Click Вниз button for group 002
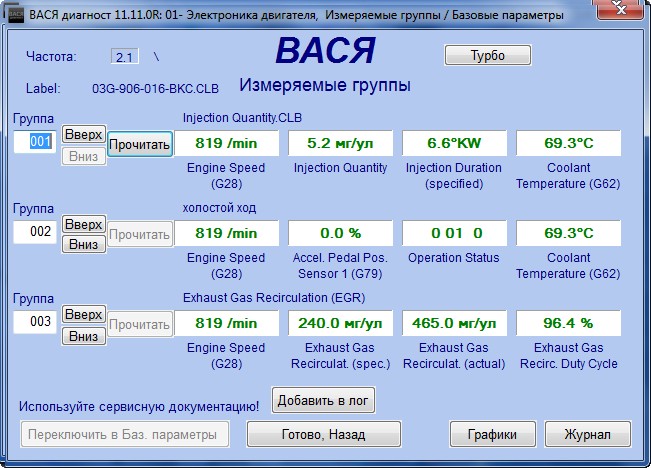651x468 pixels. pos(83,244)
